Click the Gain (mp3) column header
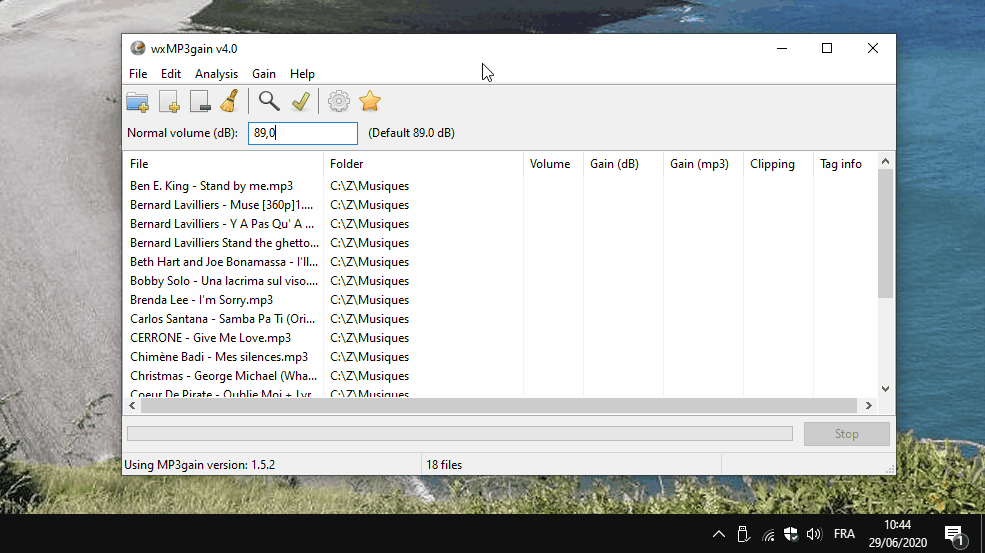Image resolution: width=985 pixels, height=553 pixels. click(703, 164)
